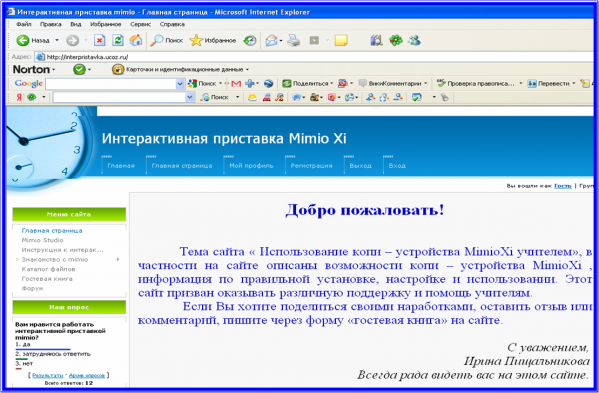
Task: Click Вход navigation tab
Action: tap(397, 166)
